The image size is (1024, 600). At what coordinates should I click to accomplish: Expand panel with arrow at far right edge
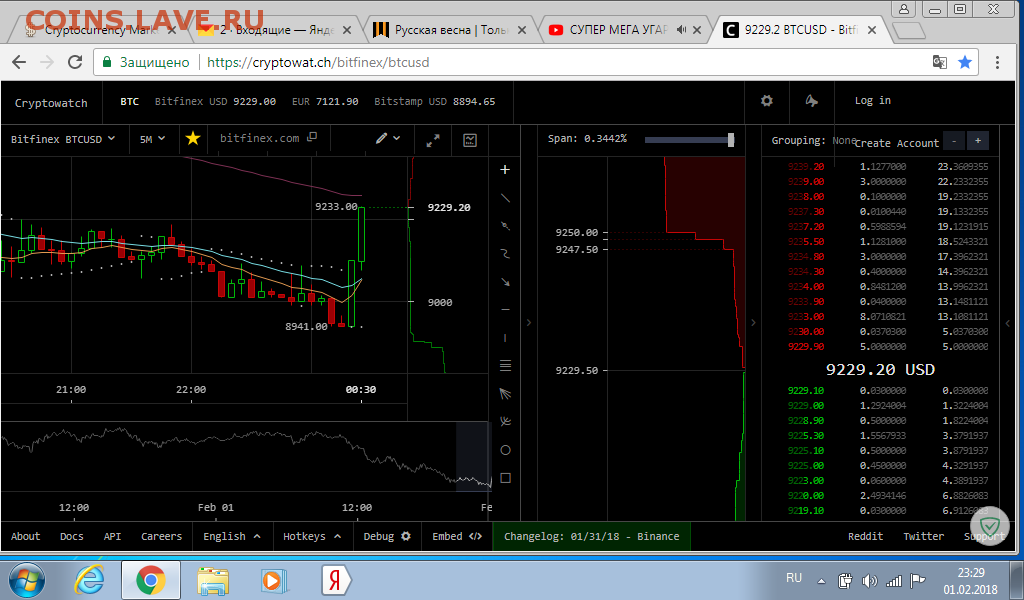pos(1008,323)
